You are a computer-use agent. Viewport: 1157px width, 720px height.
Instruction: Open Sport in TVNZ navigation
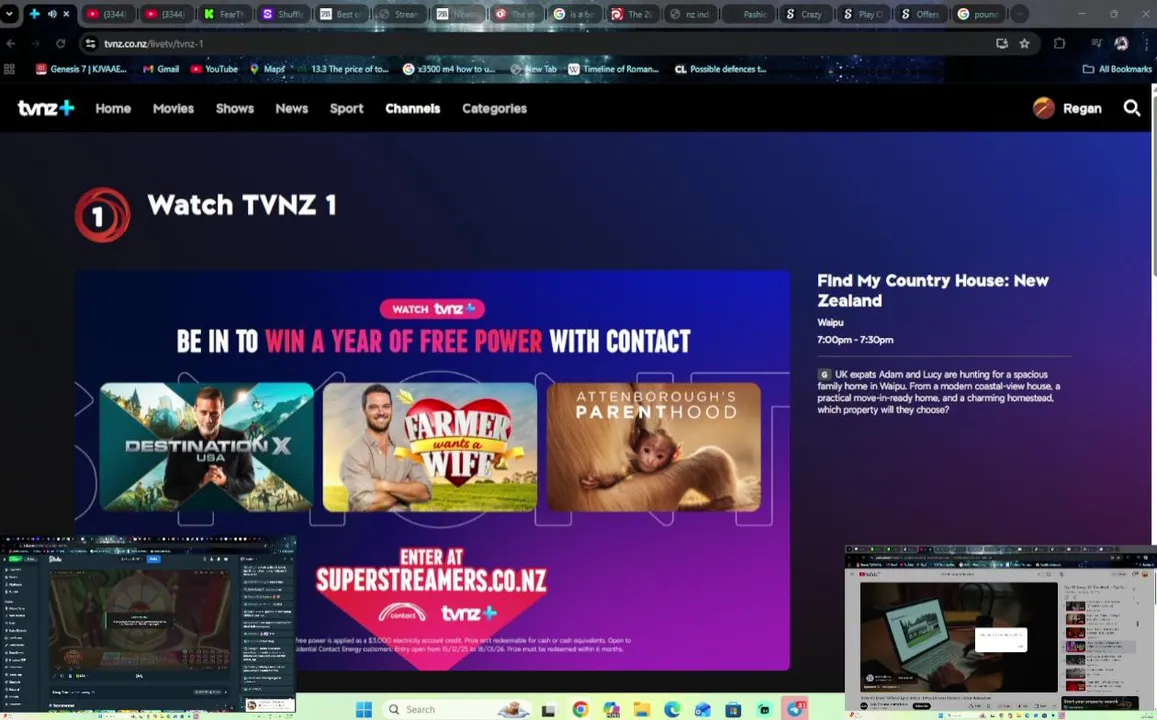point(346,108)
